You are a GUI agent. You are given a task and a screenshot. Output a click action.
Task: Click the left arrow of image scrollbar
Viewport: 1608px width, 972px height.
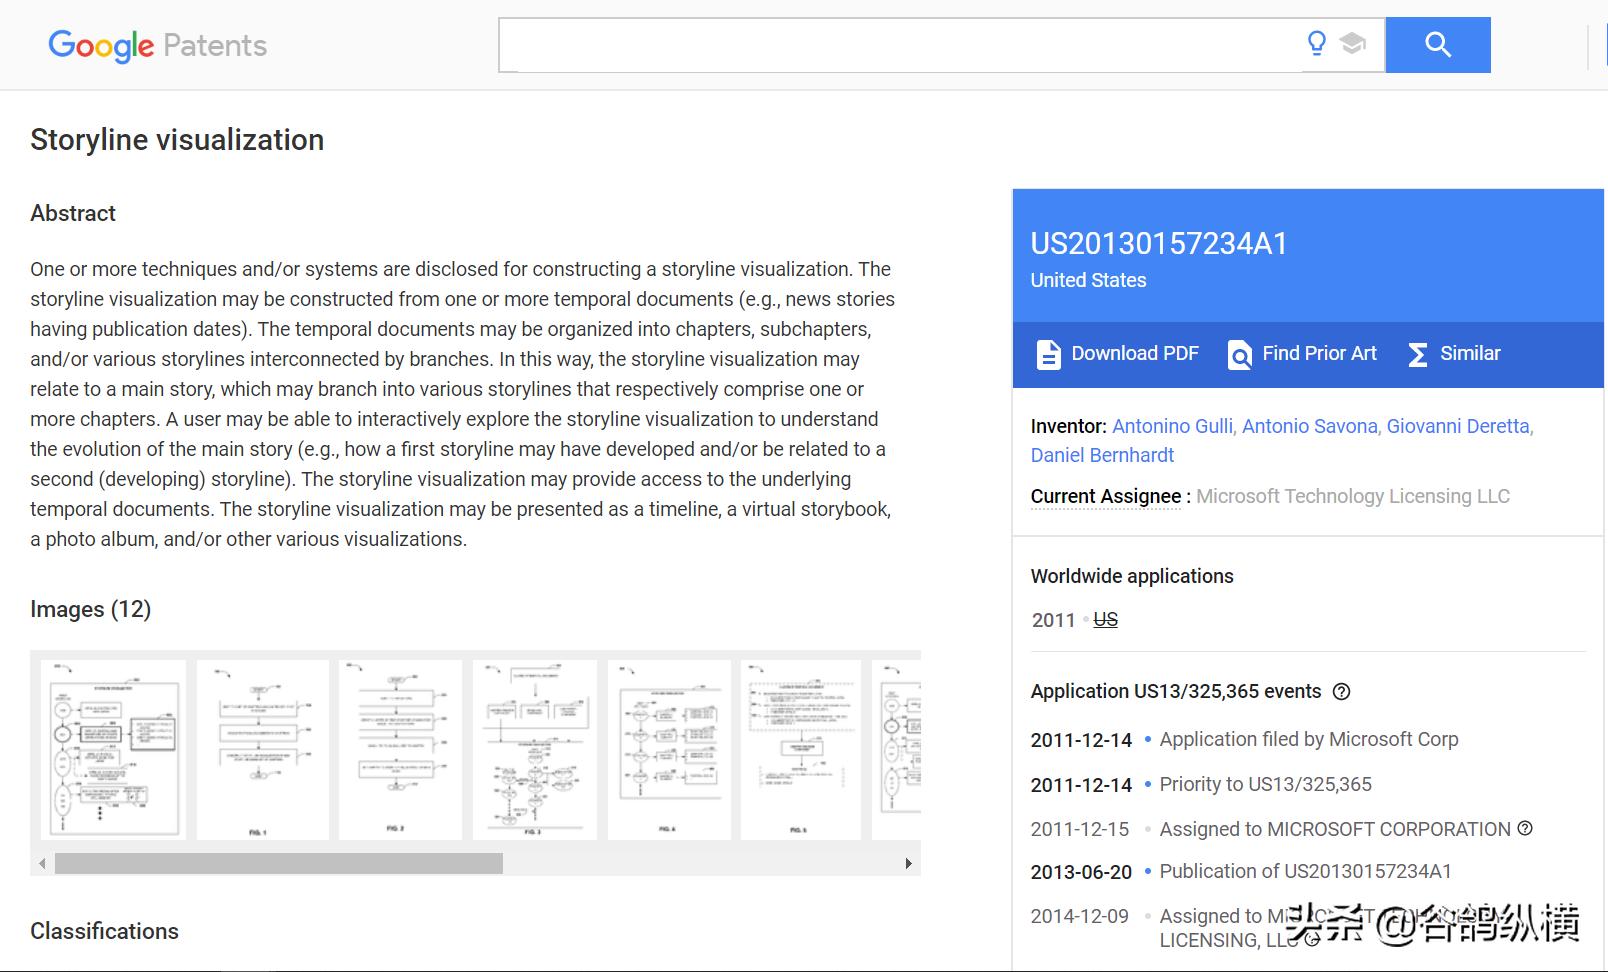tap(42, 863)
